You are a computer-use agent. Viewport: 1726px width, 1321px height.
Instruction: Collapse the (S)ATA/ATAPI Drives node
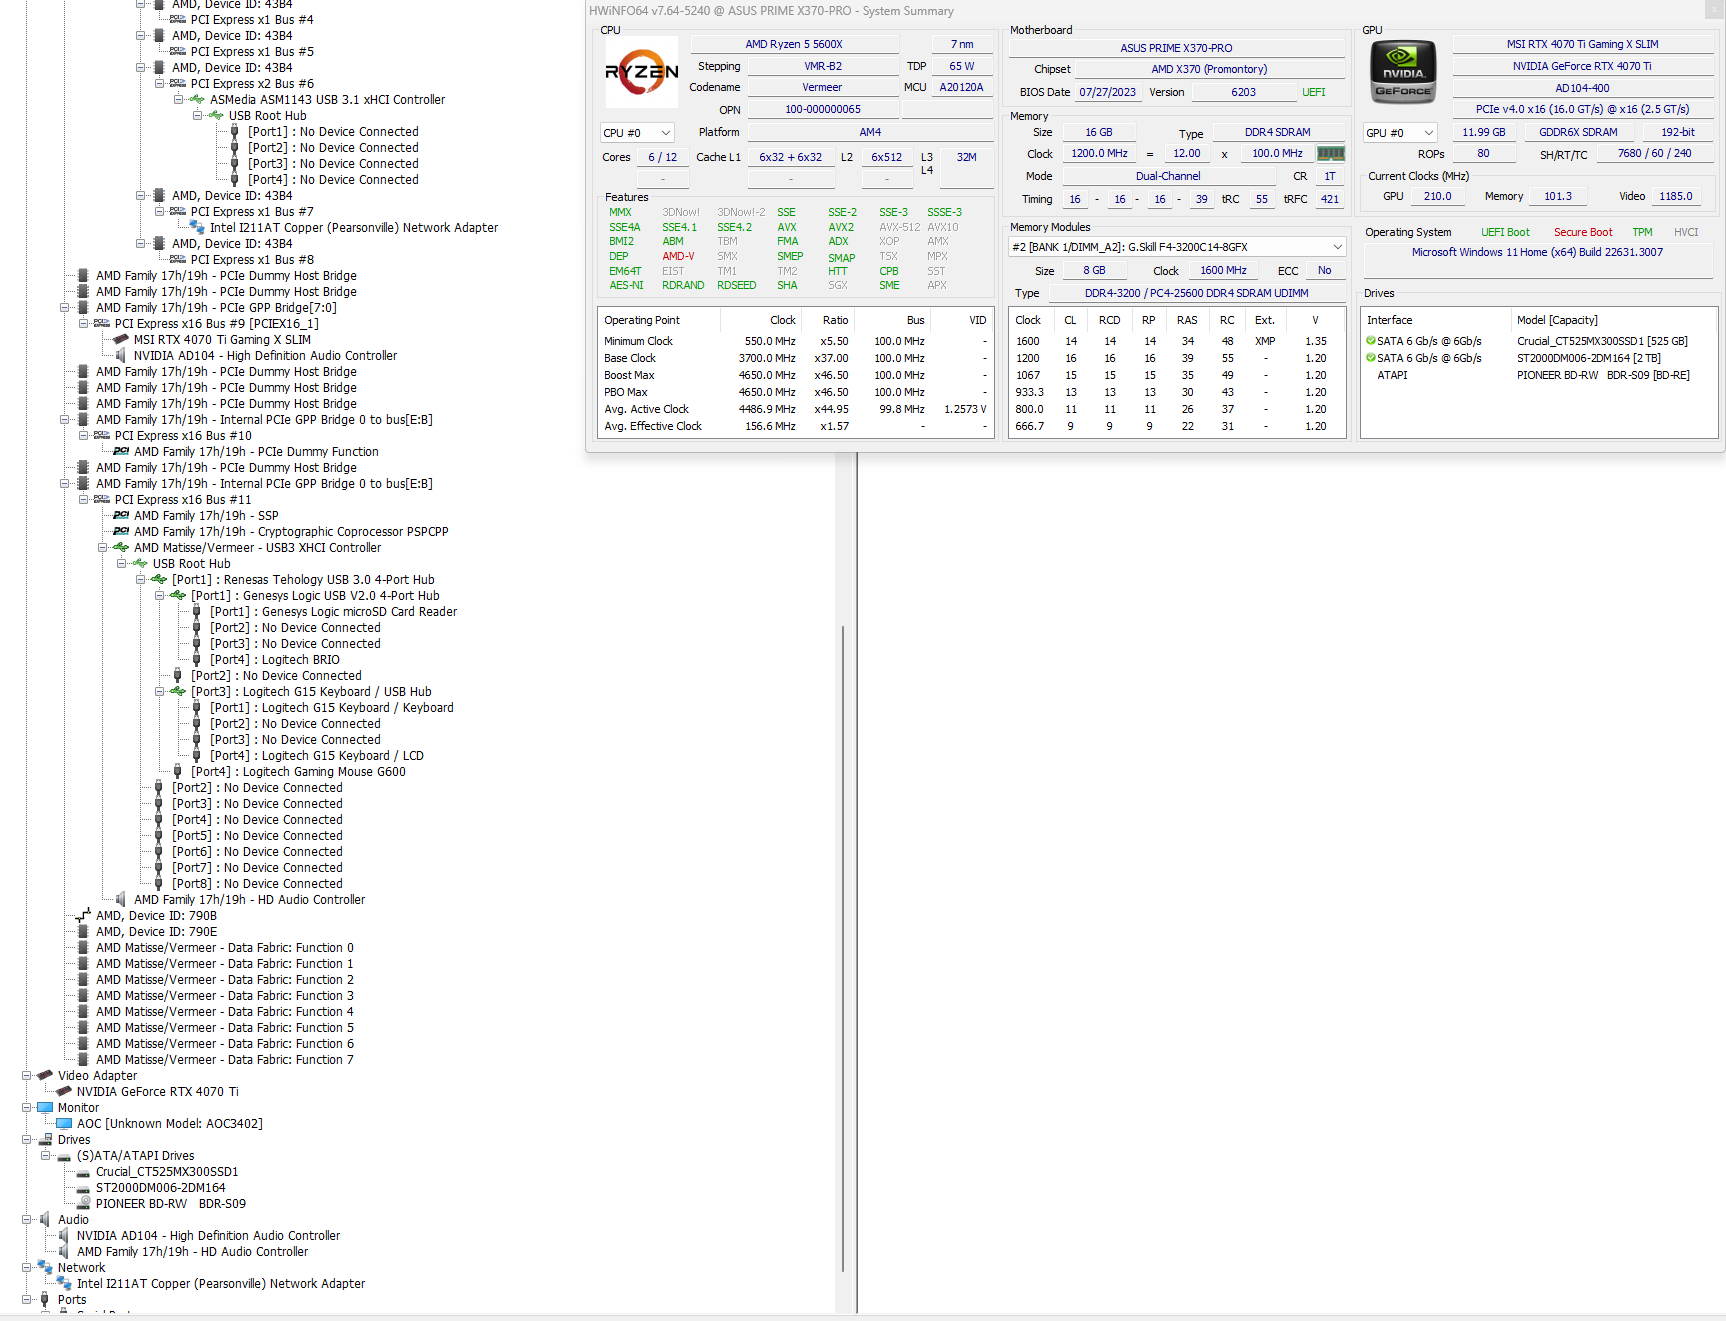pos(46,1156)
